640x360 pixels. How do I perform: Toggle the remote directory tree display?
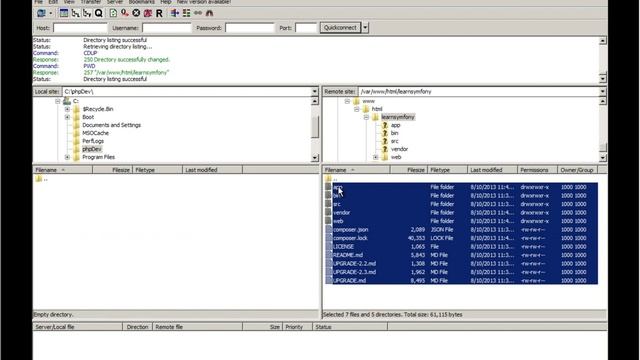tap(87, 13)
